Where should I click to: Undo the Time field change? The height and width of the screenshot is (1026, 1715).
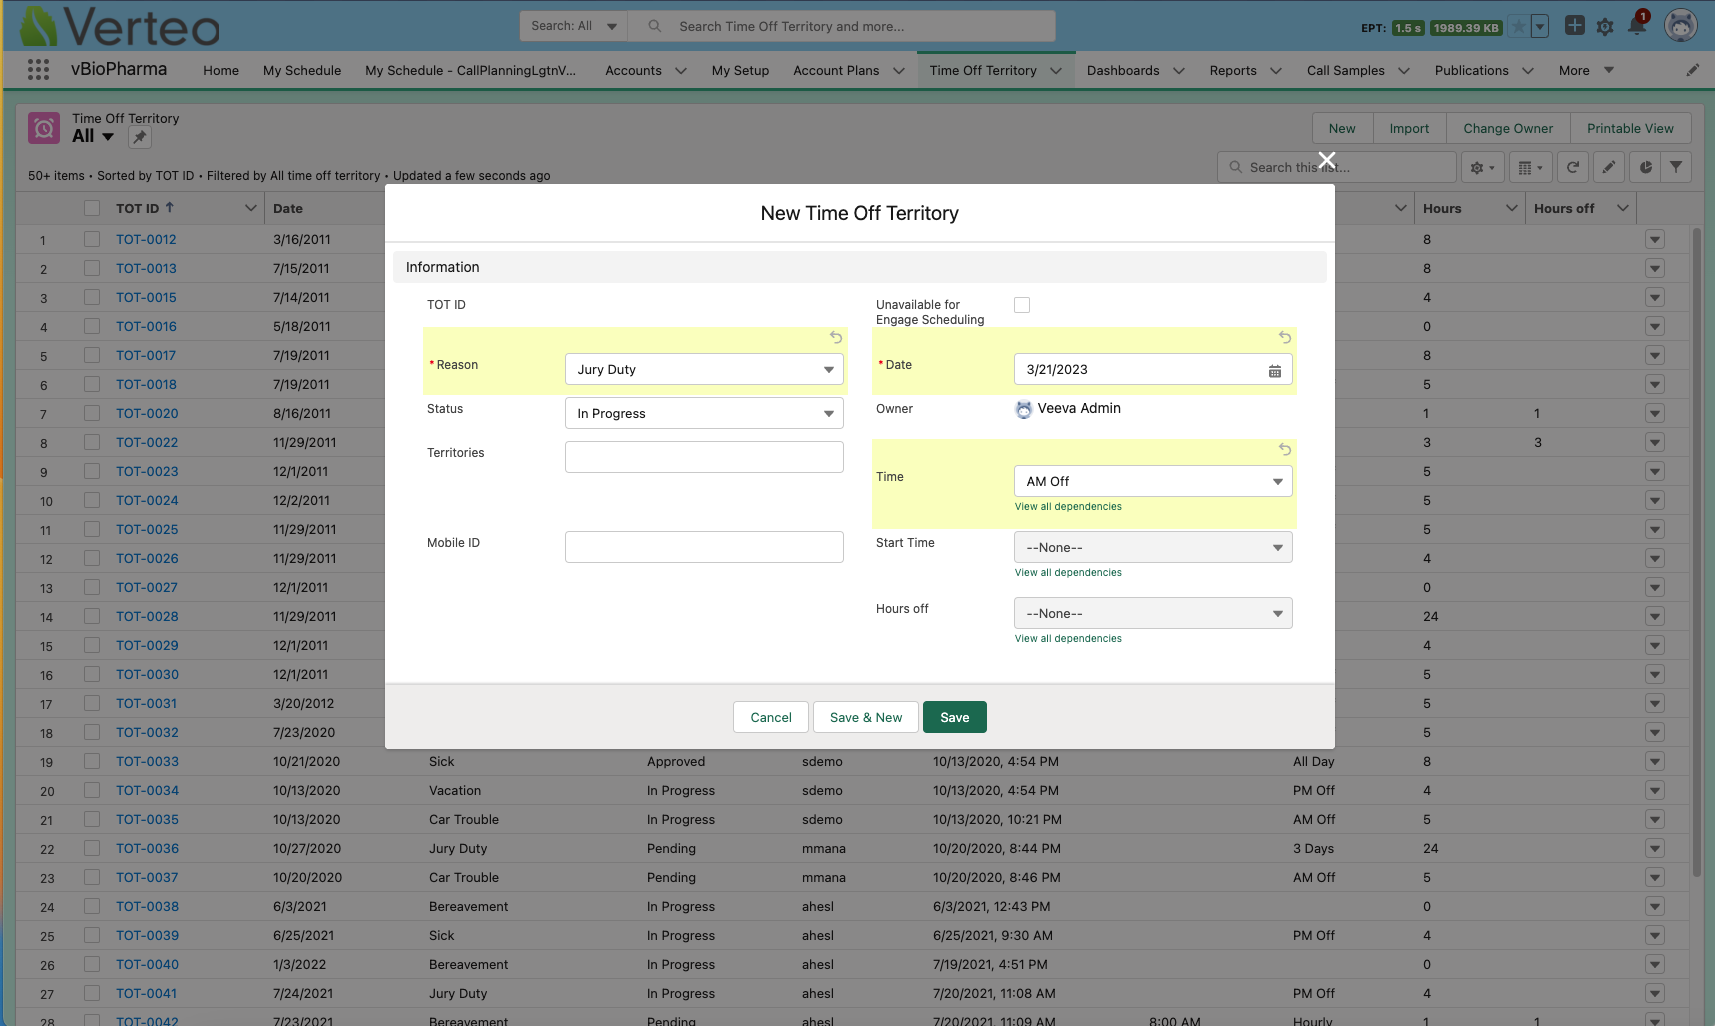pos(1284,450)
